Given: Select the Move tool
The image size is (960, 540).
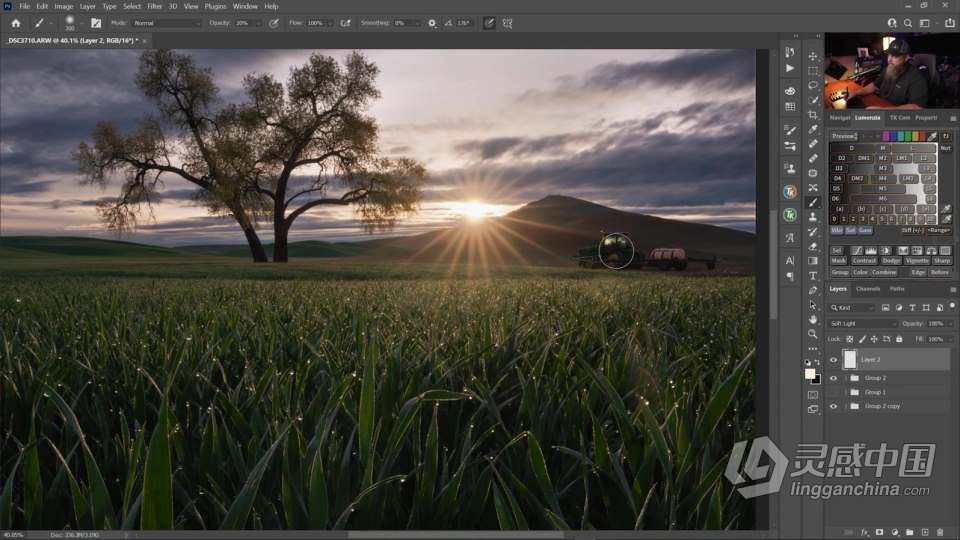Looking at the screenshot, I should point(813,56).
